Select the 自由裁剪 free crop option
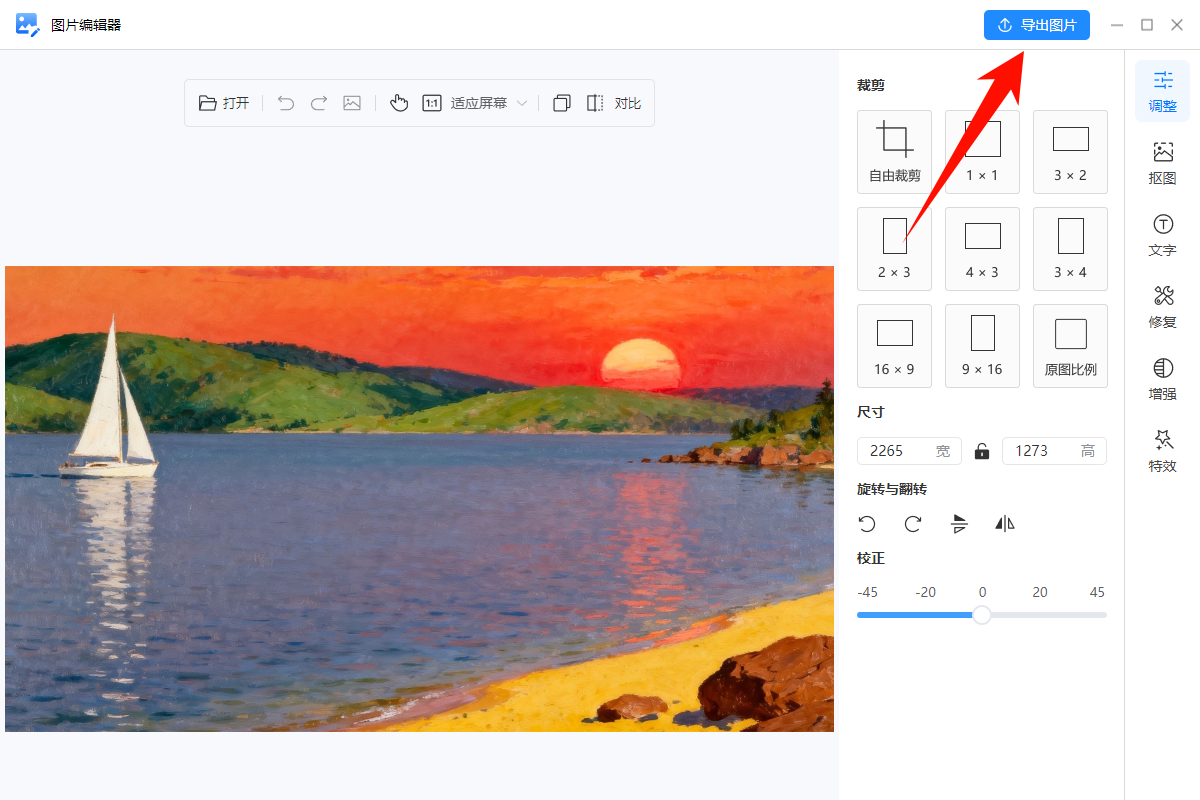The width and height of the screenshot is (1200, 800). (894, 152)
